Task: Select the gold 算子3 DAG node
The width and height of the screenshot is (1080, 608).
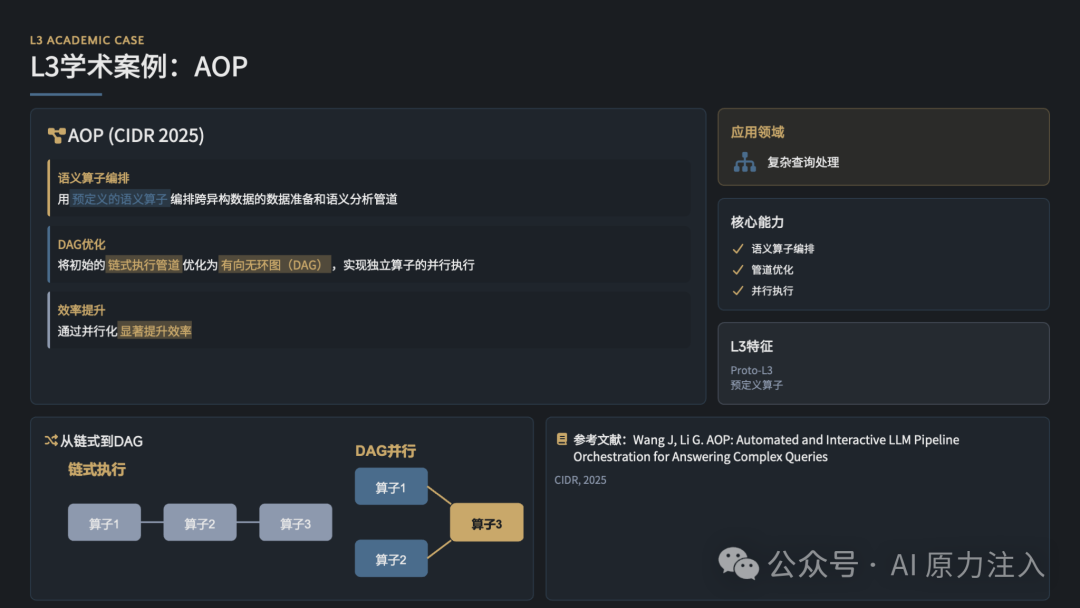Action: point(486,523)
